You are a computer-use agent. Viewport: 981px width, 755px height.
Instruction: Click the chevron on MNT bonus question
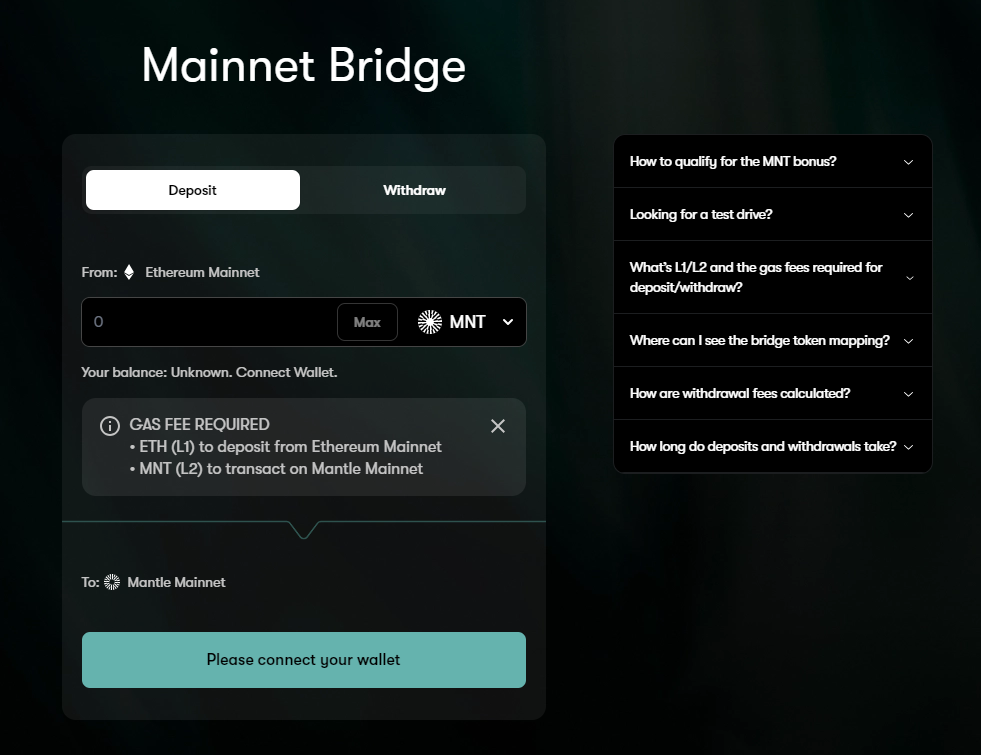[908, 162]
